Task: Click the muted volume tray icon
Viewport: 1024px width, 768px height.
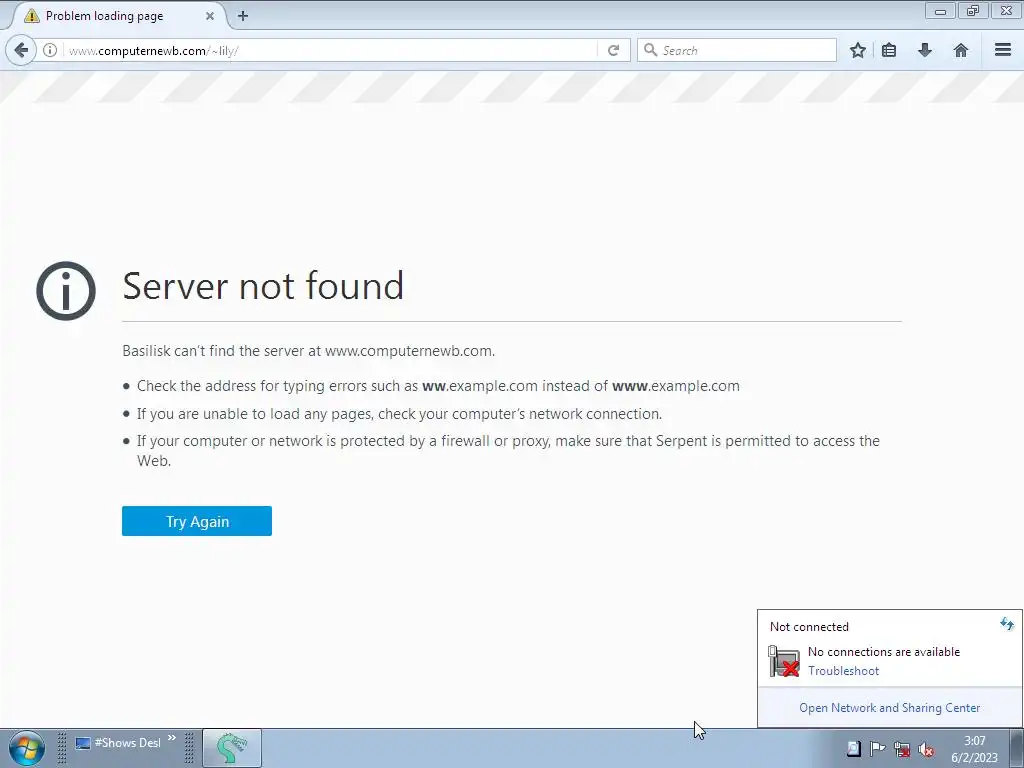Action: (925, 750)
